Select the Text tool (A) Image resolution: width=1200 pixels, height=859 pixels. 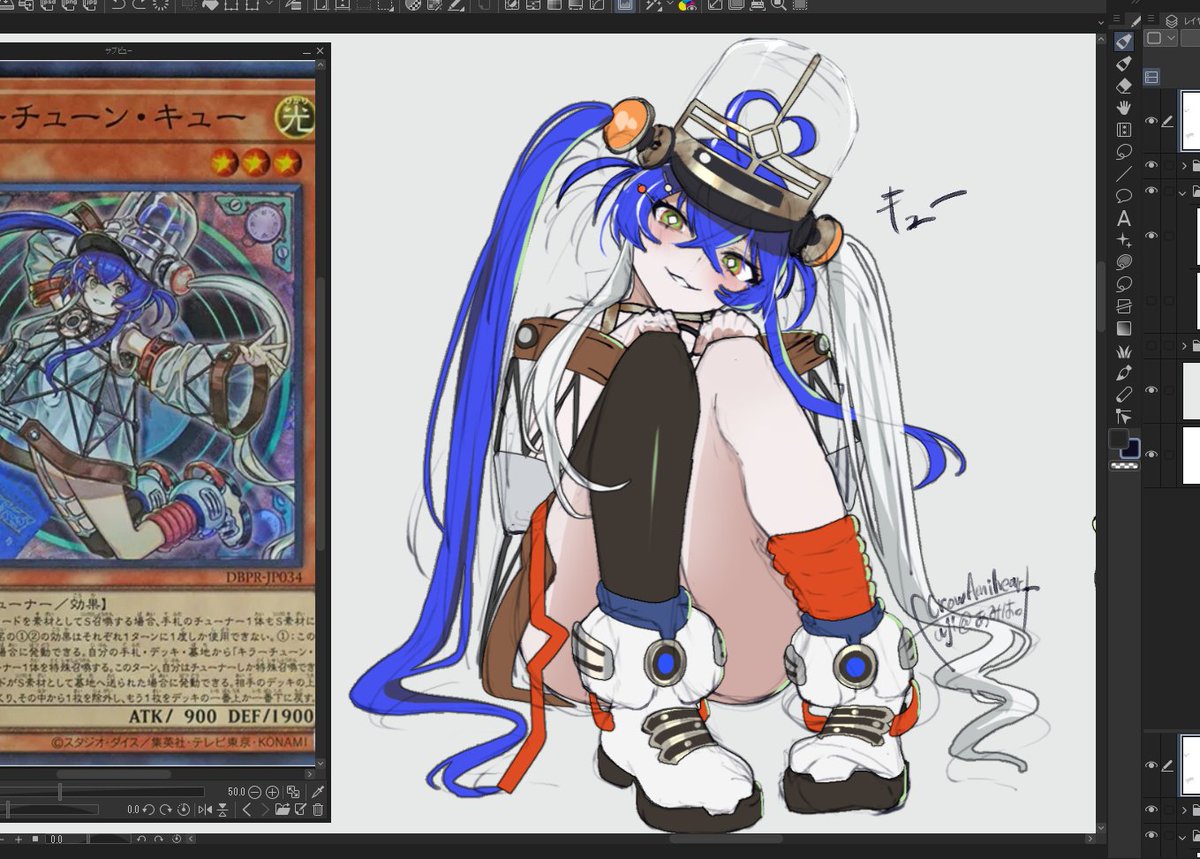pyautogui.click(x=1124, y=218)
